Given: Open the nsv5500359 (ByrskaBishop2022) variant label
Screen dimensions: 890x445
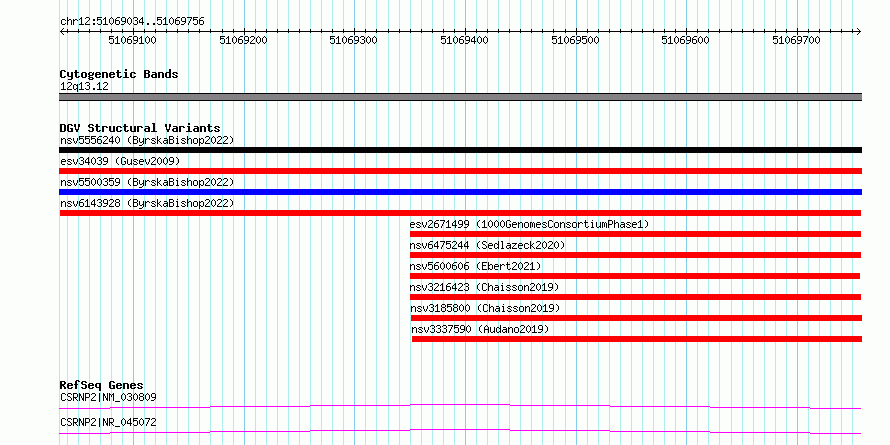Looking at the screenshot, I should pyautogui.click(x=147, y=182).
